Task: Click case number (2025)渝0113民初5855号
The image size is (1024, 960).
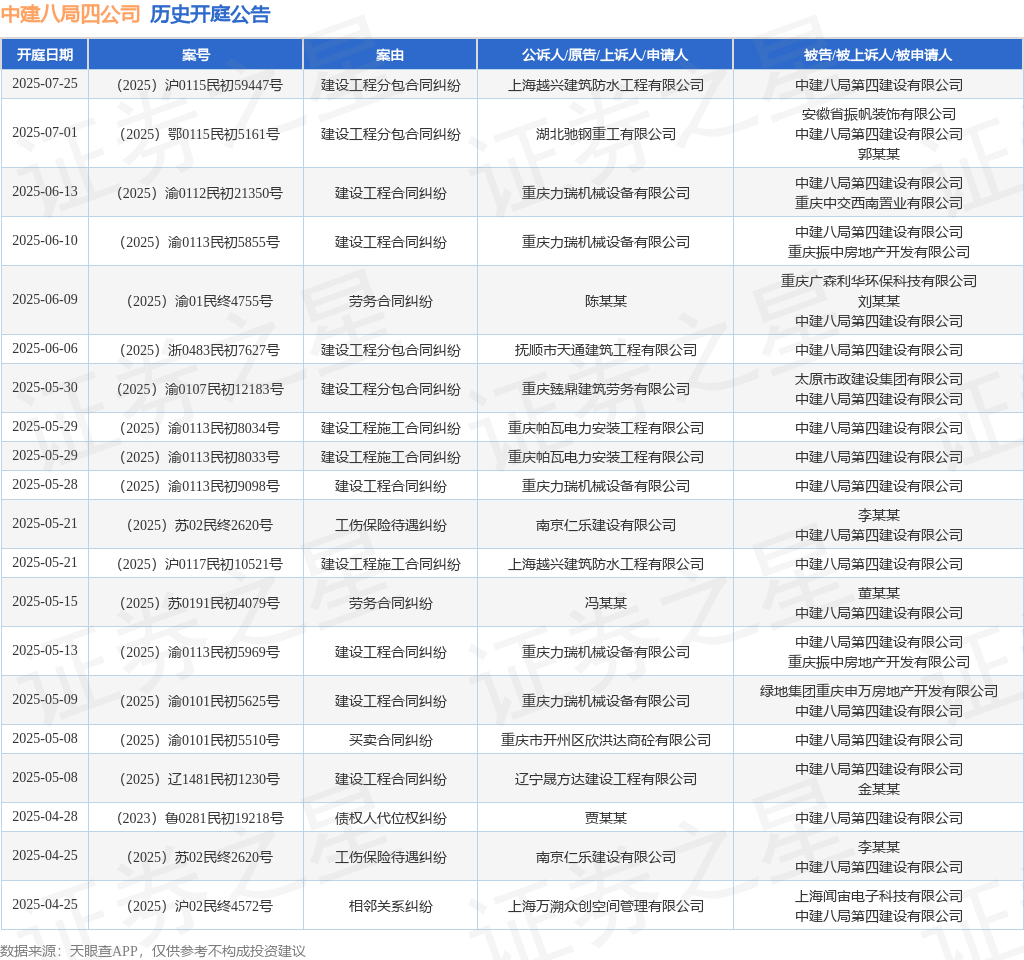Action: coord(199,242)
